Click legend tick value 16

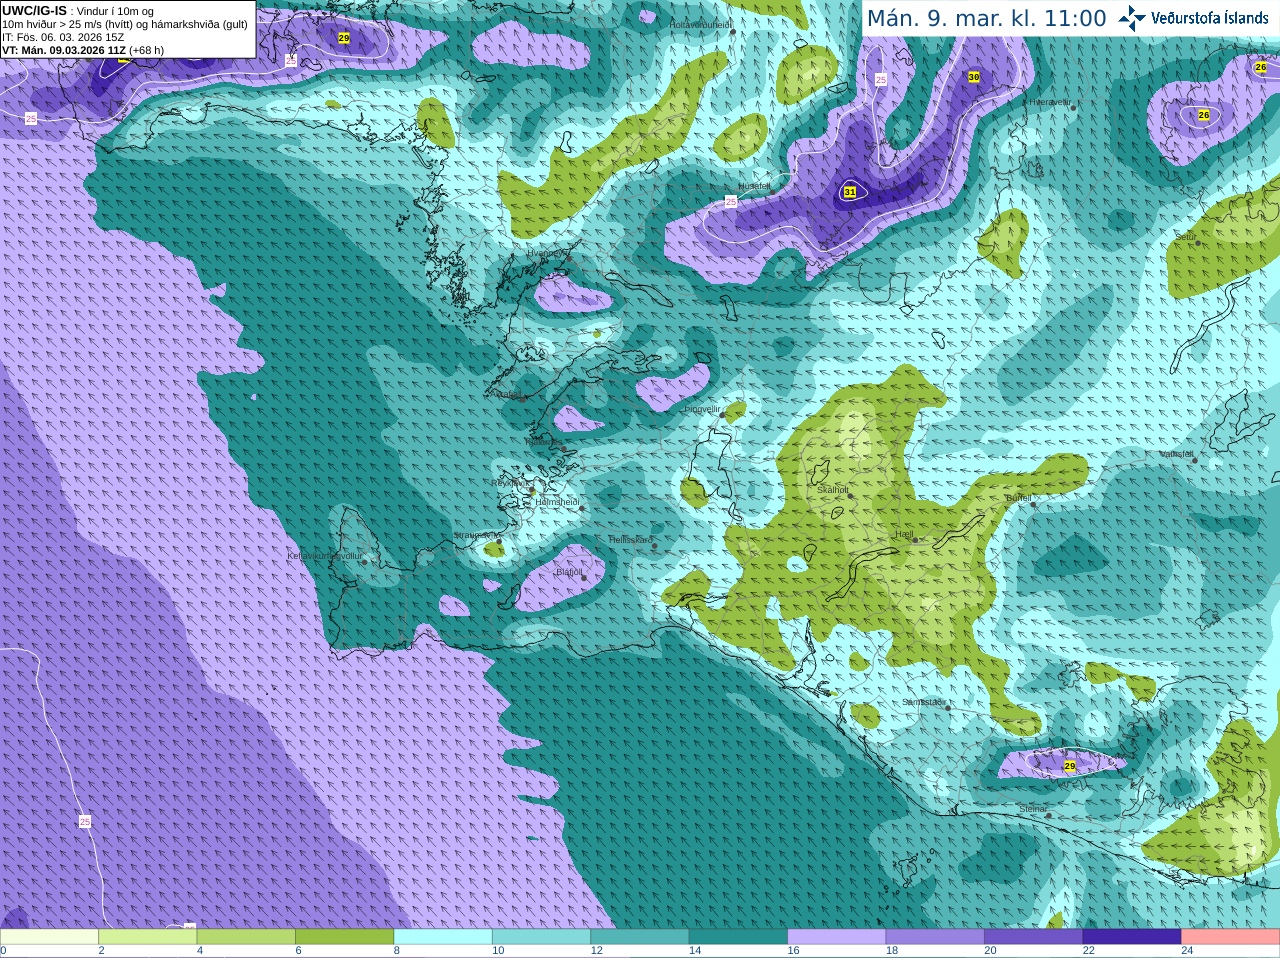click(x=793, y=951)
